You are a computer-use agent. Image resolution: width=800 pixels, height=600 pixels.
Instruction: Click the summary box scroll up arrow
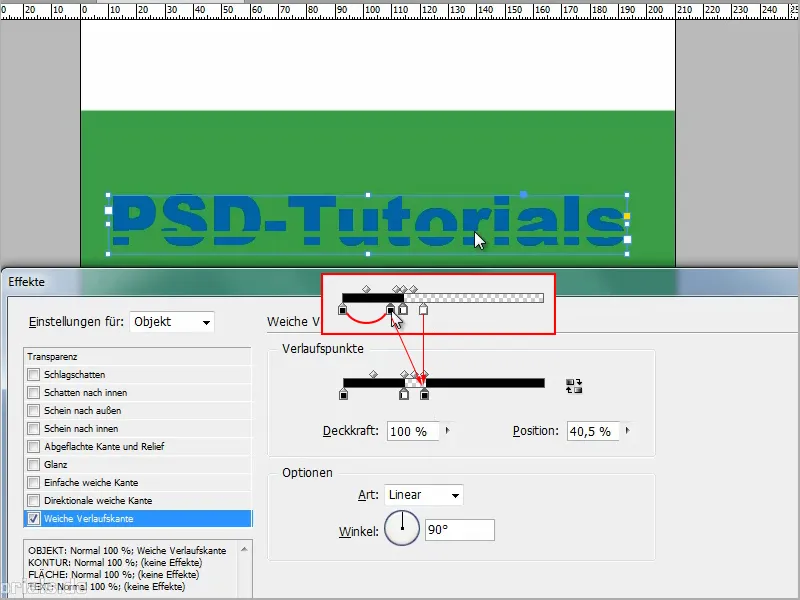click(x=244, y=549)
